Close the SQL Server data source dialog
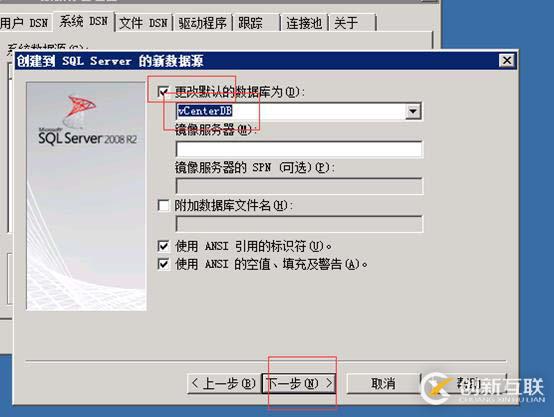This screenshot has width=554, height=417. pyautogui.click(x=507, y=61)
